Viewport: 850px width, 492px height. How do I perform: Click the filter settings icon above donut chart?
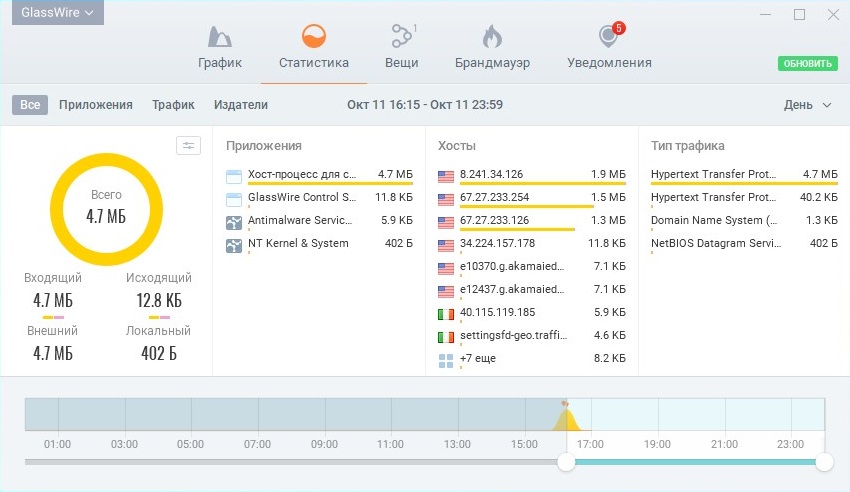(188, 146)
